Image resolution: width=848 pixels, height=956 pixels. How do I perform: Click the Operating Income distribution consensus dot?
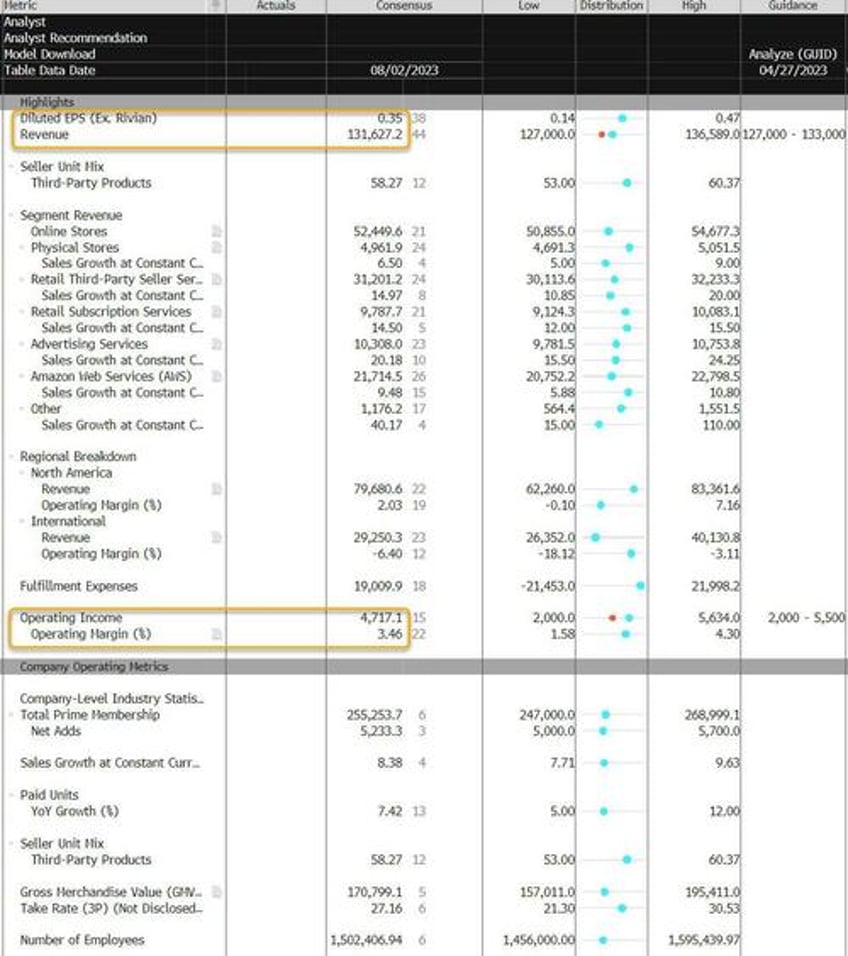click(629, 618)
